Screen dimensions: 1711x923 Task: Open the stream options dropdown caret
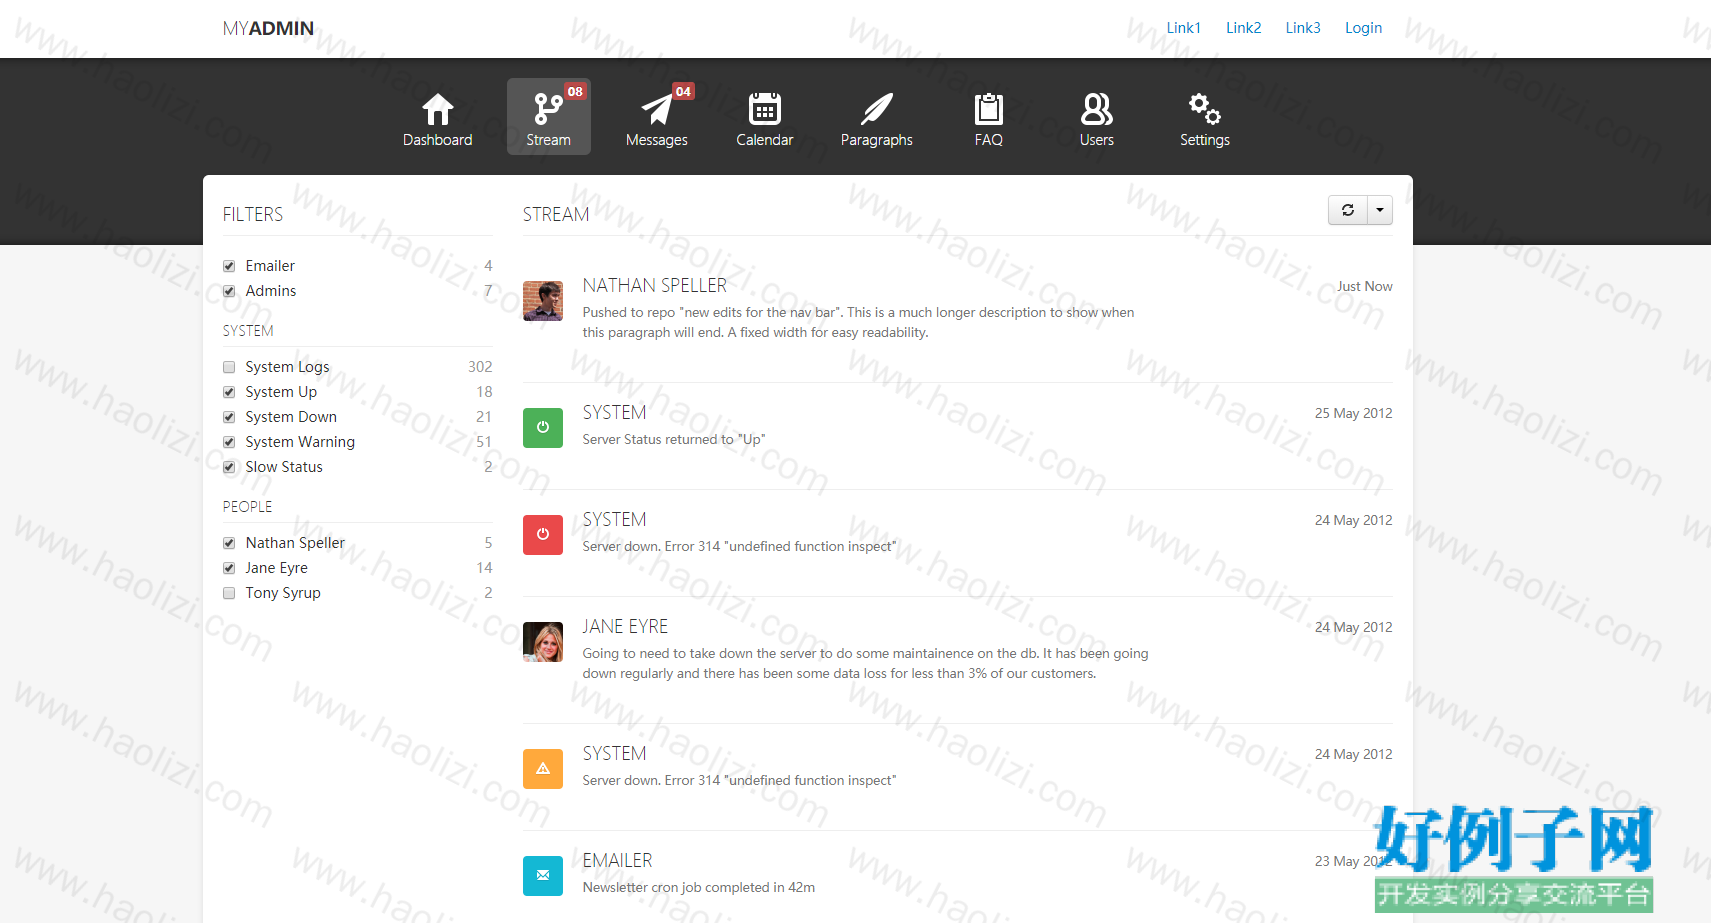(1380, 210)
